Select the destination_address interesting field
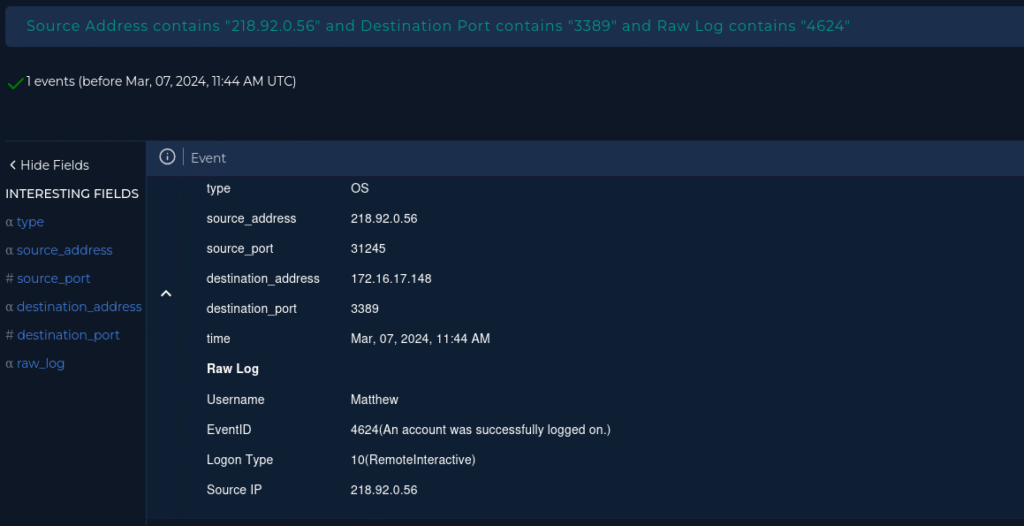 pos(79,306)
